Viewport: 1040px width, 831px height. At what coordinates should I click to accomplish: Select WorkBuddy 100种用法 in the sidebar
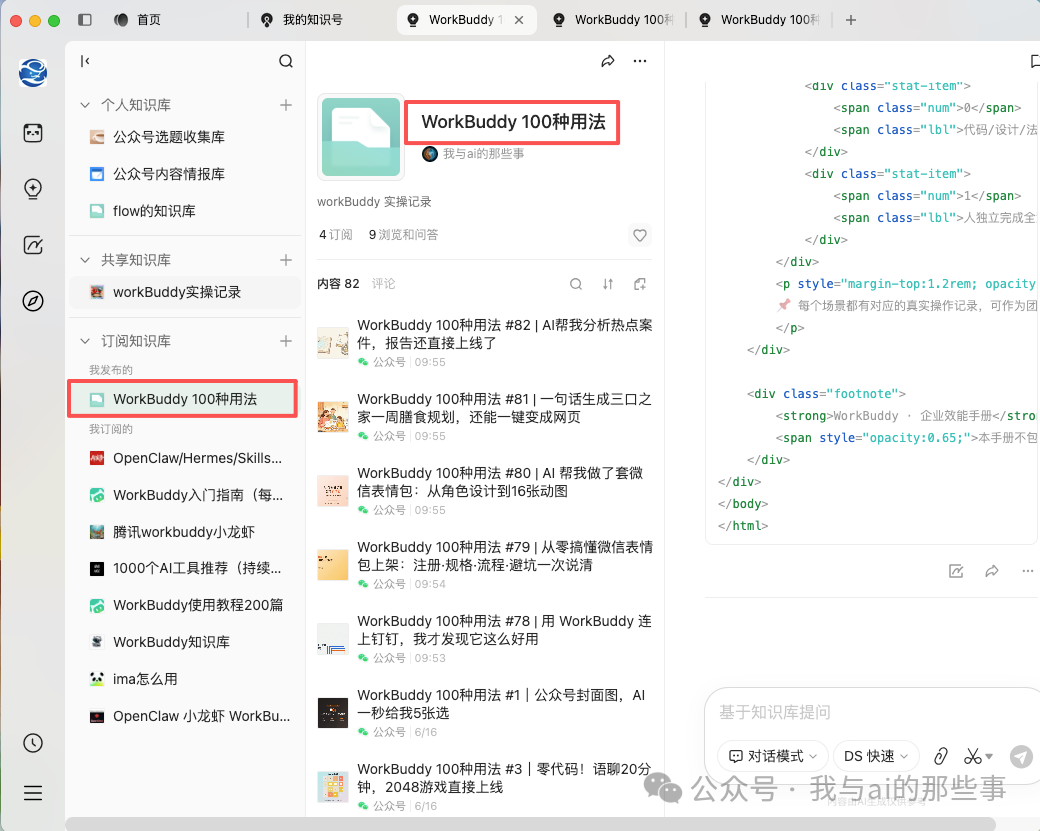click(x=184, y=399)
